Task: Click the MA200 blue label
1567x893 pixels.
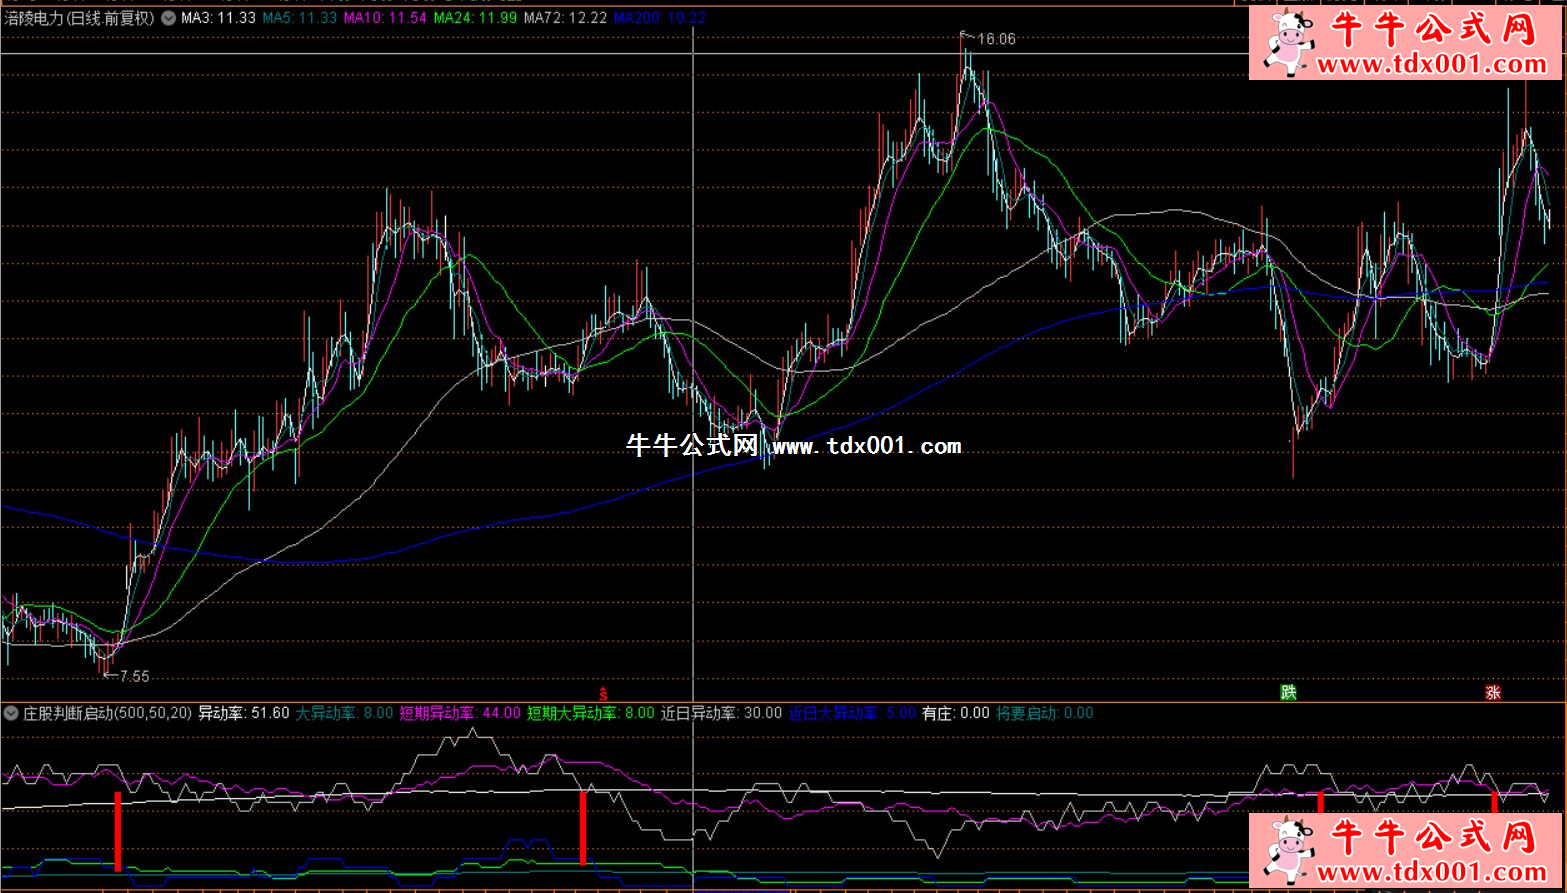Action: (660, 18)
